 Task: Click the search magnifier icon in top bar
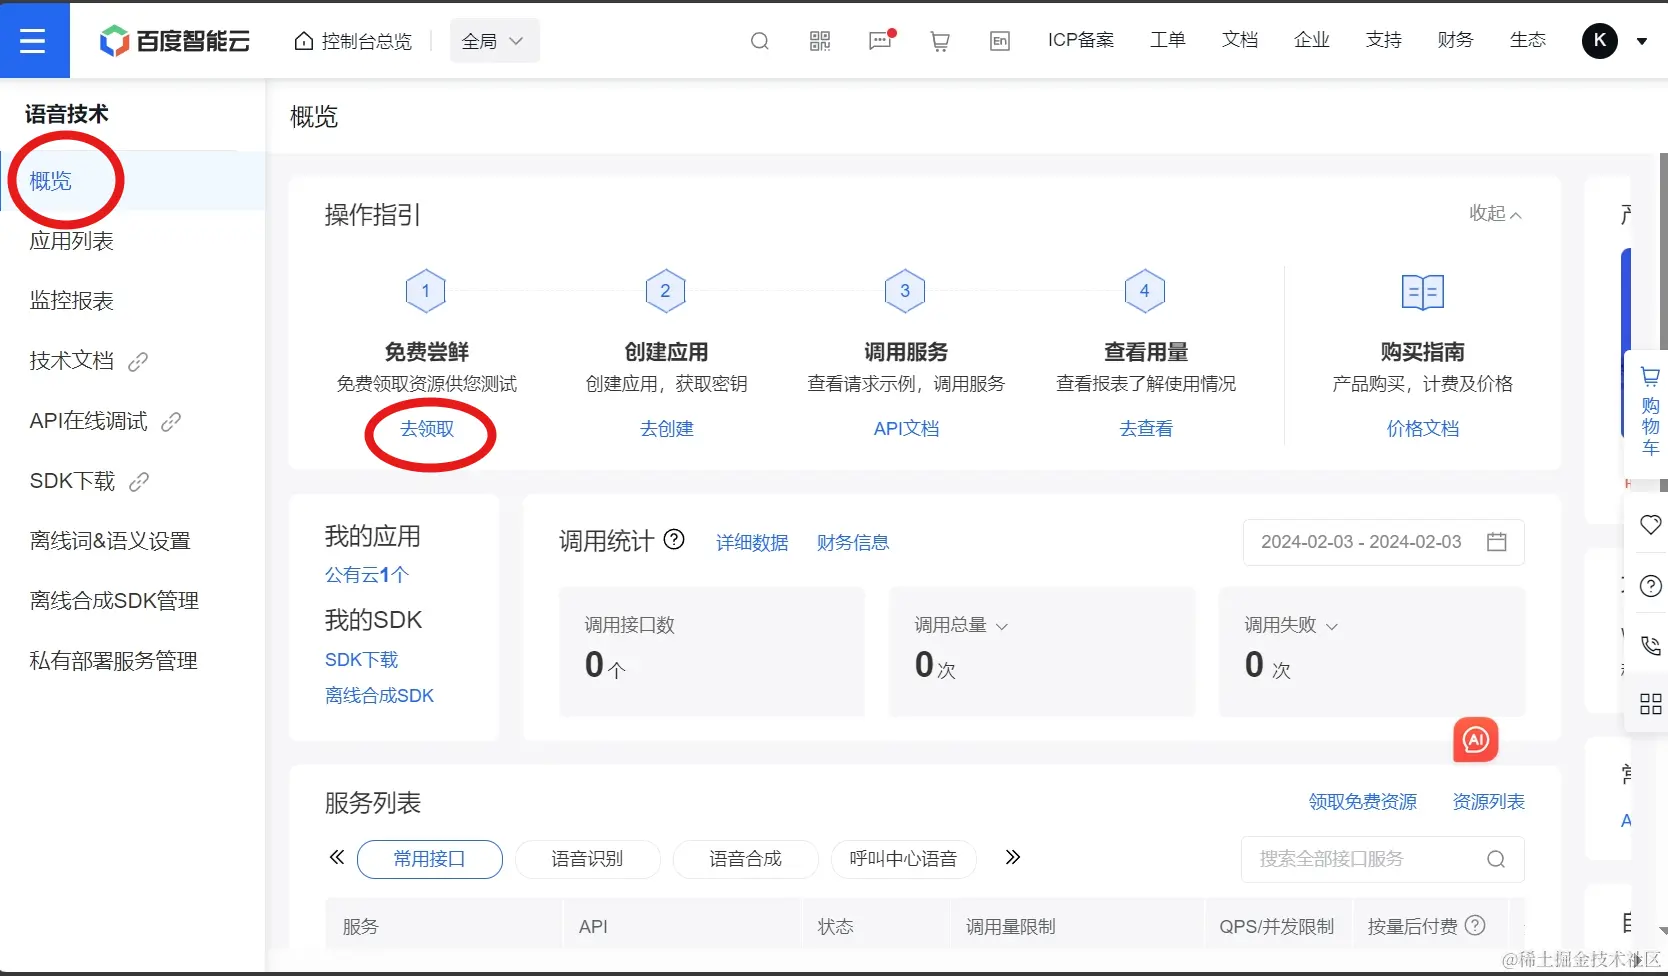click(x=760, y=41)
